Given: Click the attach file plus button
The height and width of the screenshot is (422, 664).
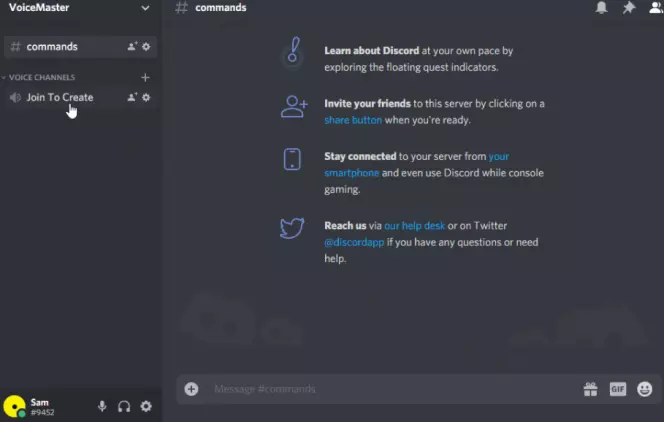Looking at the screenshot, I should tap(191, 389).
